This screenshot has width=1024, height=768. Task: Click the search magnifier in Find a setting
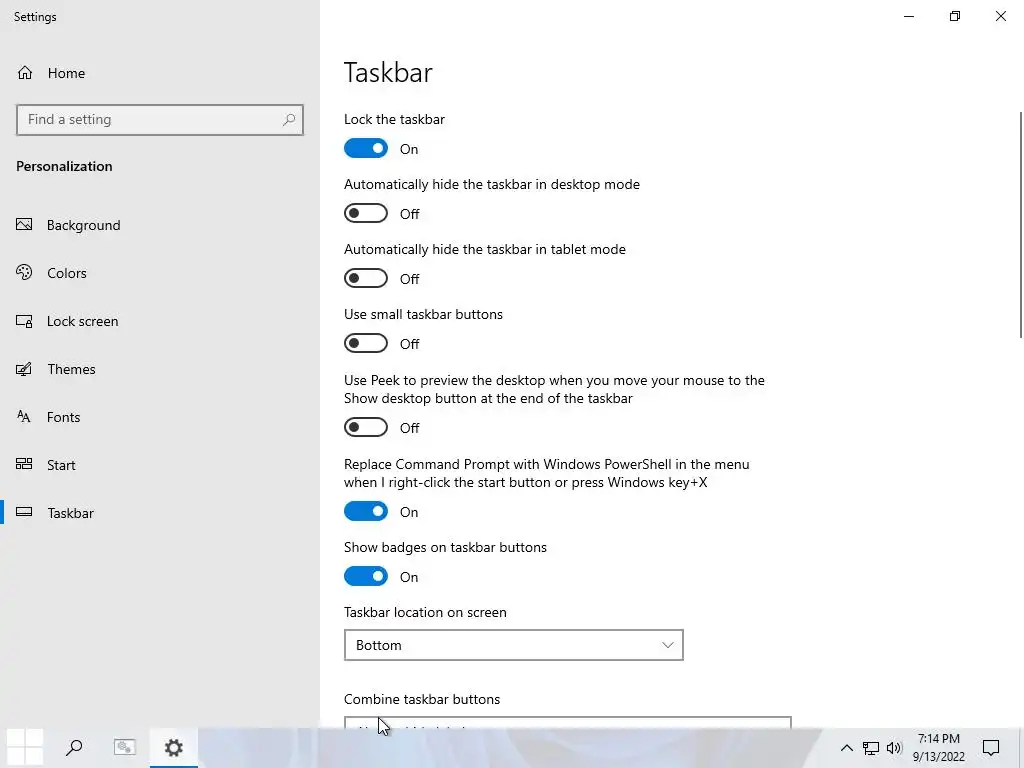click(289, 120)
